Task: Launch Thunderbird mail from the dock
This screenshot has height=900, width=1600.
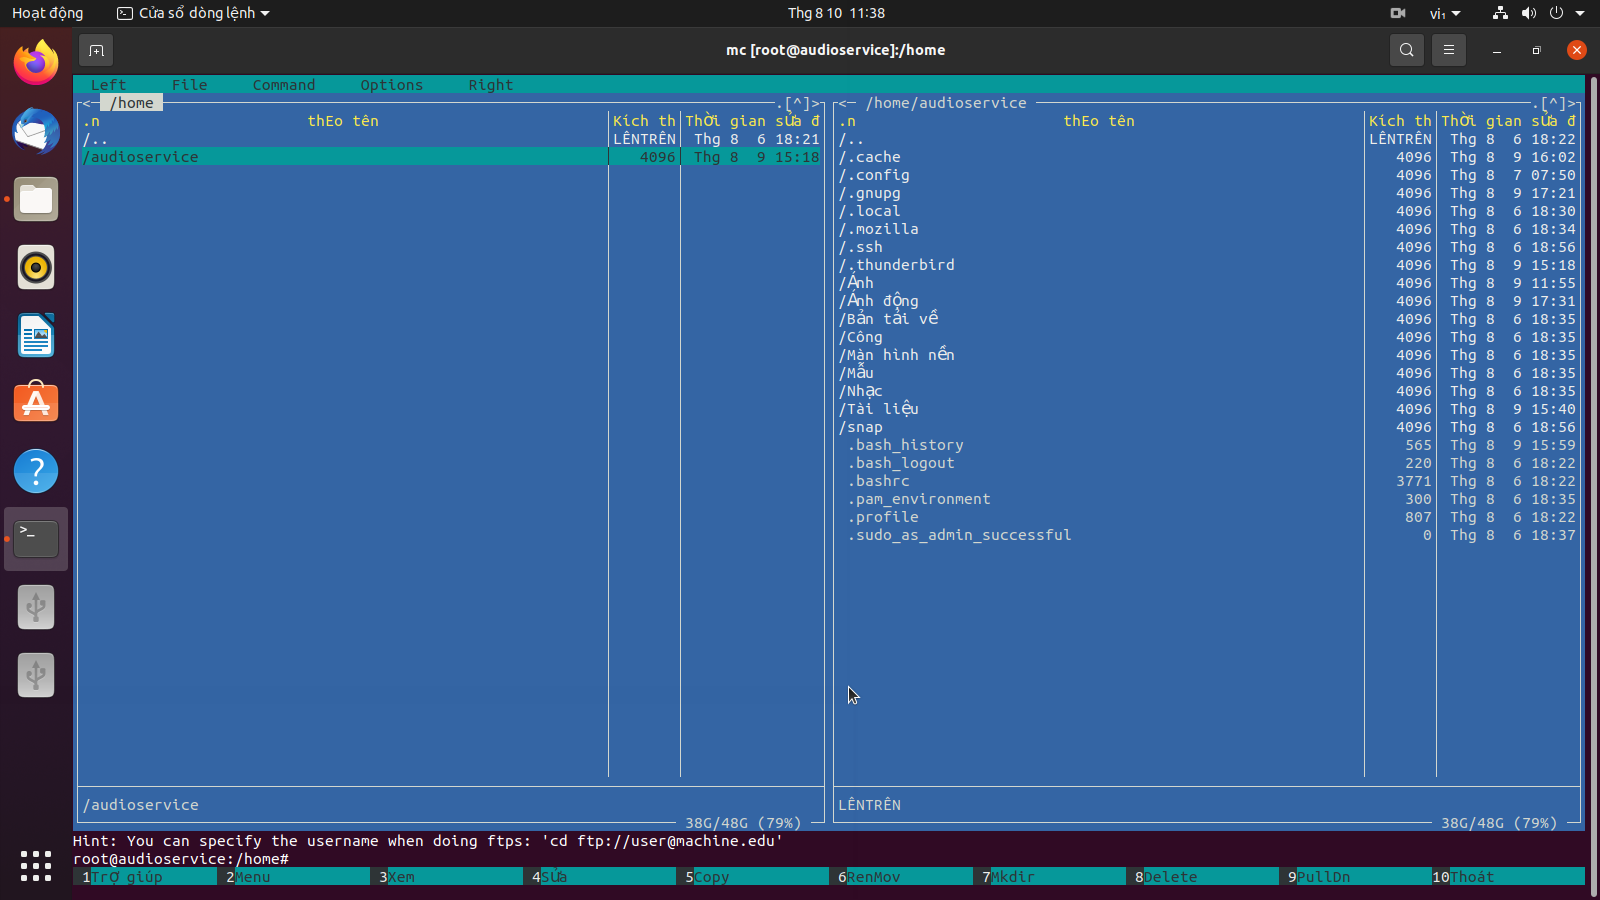Action: tap(36, 131)
